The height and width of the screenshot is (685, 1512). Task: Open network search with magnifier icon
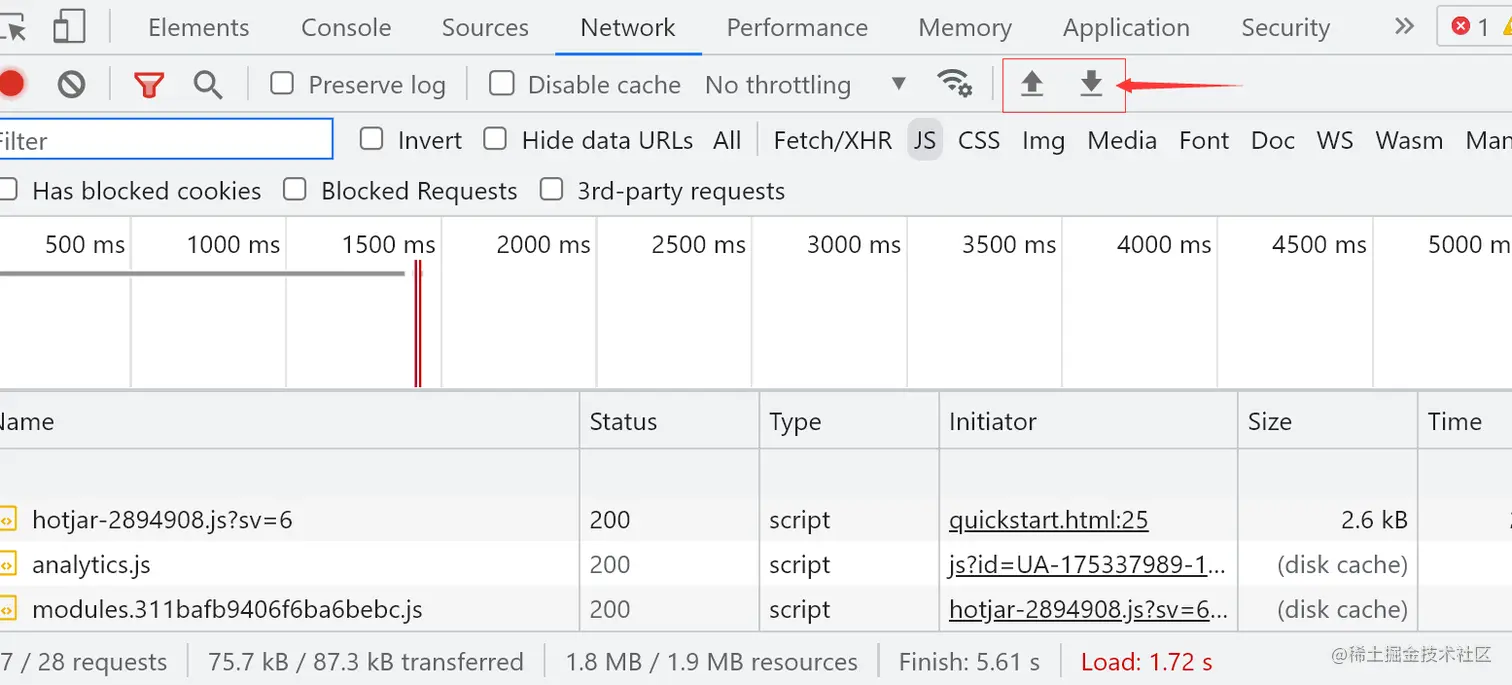(x=208, y=85)
